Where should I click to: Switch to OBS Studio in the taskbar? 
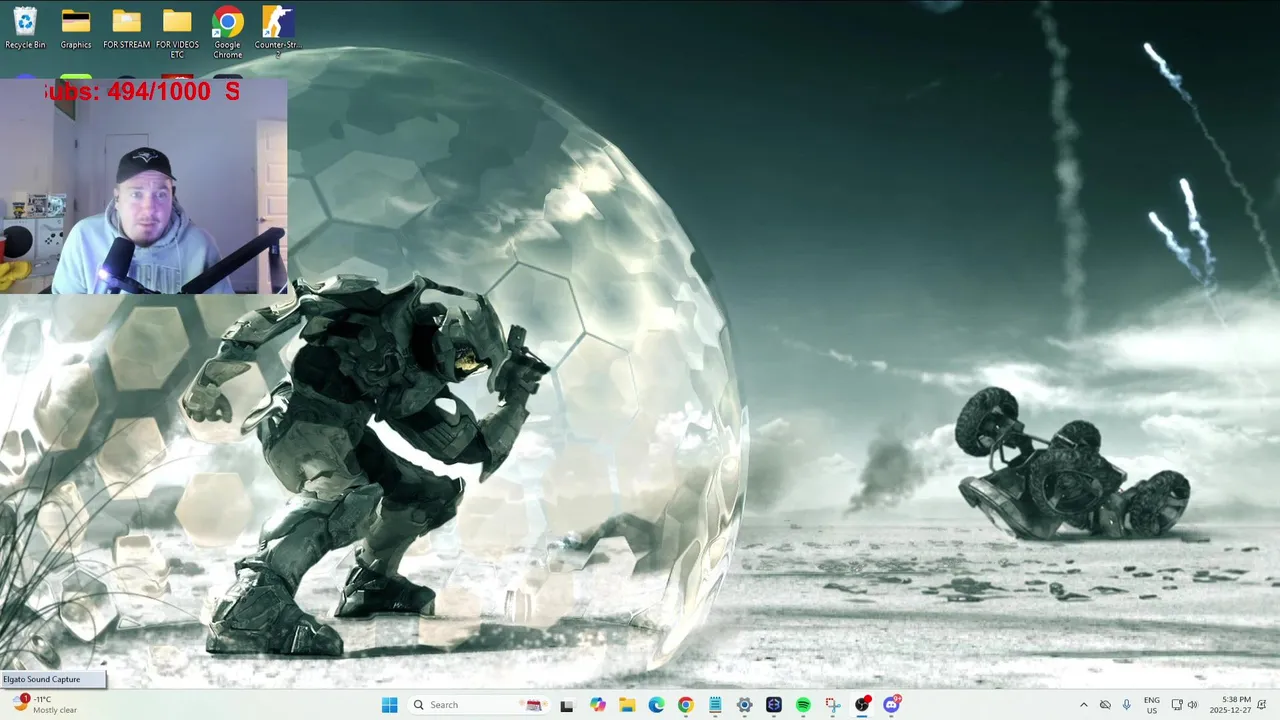coord(862,705)
